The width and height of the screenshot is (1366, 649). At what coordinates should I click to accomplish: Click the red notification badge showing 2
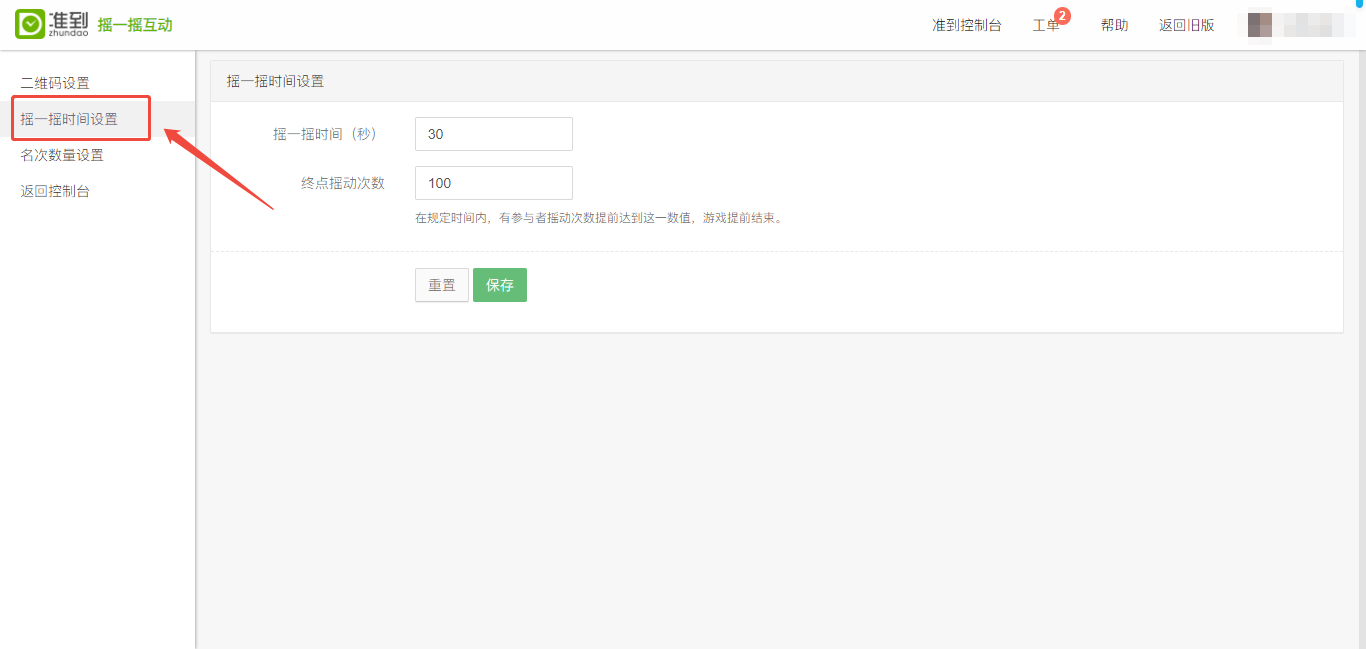[1062, 15]
